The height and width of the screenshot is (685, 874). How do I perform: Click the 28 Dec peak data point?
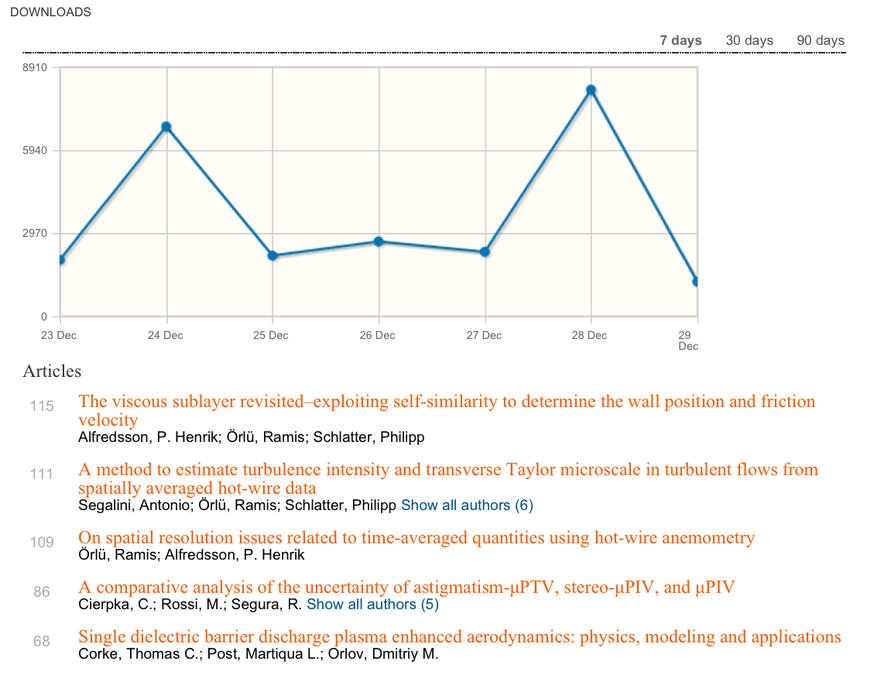(x=591, y=90)
